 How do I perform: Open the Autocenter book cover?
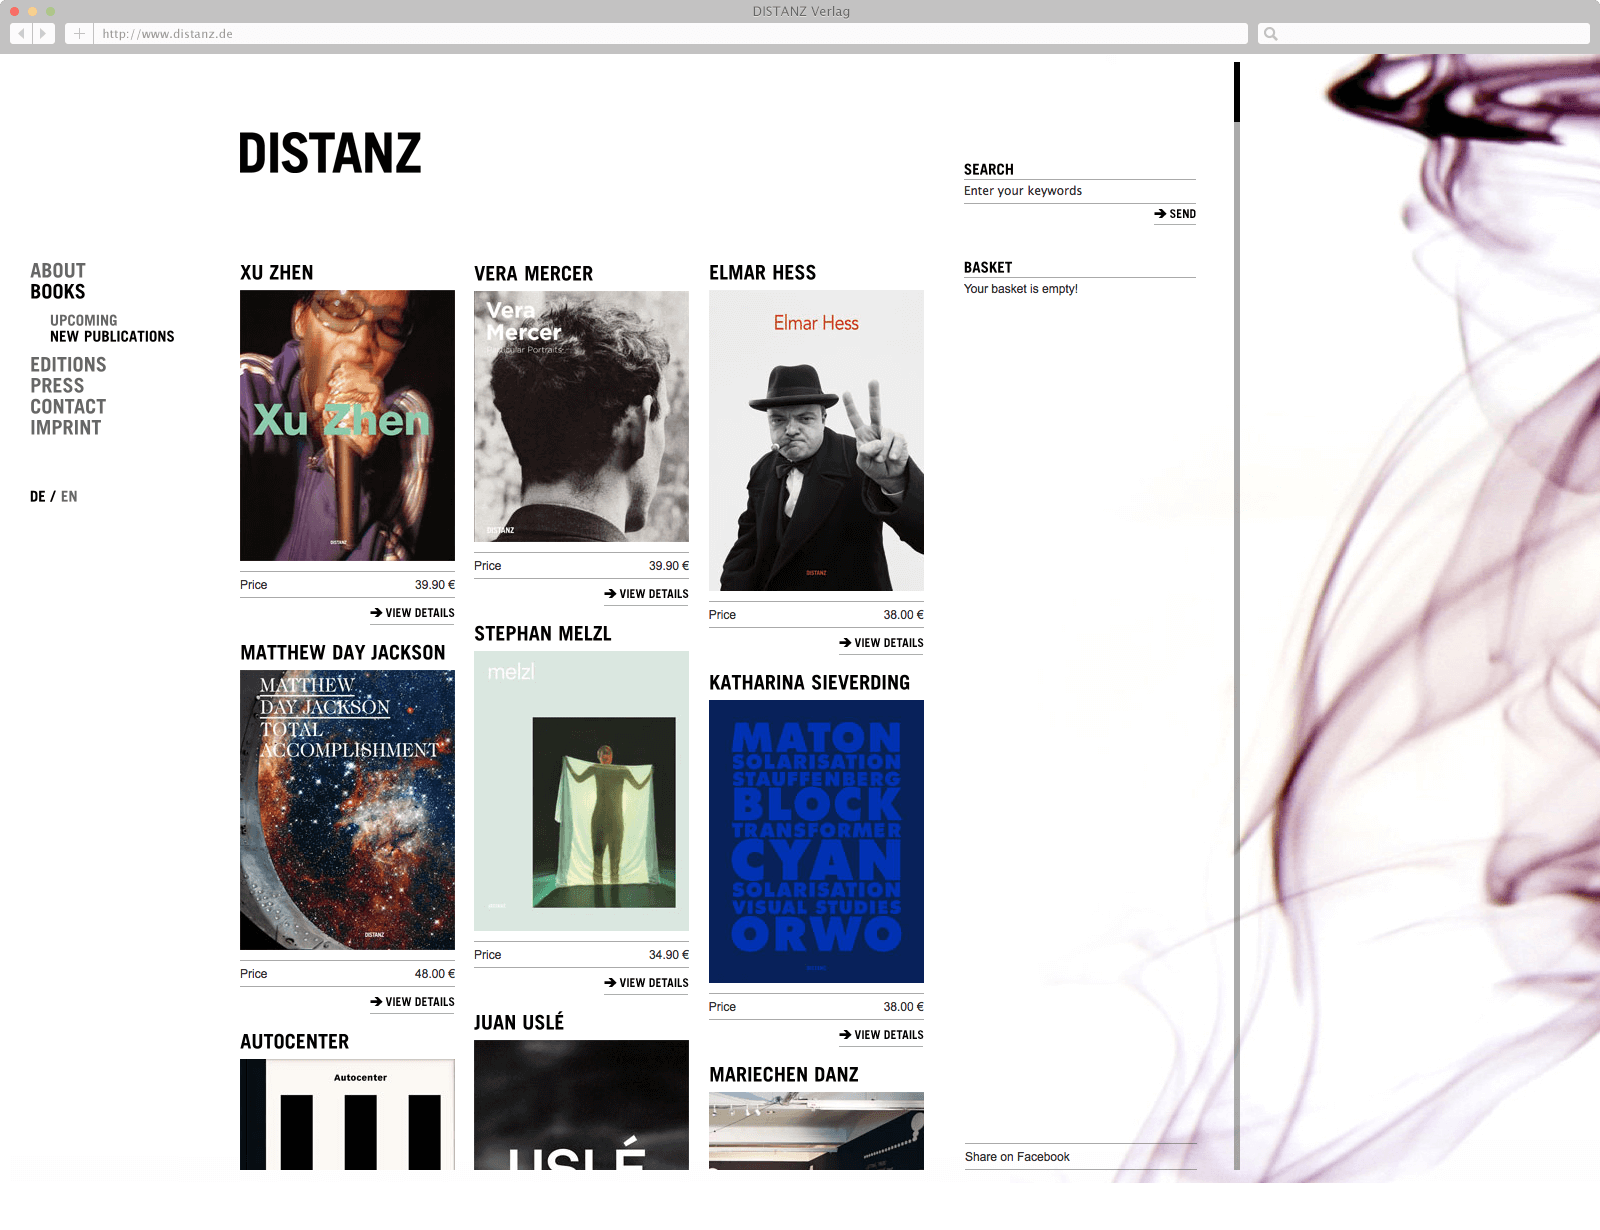[347, 1114]
